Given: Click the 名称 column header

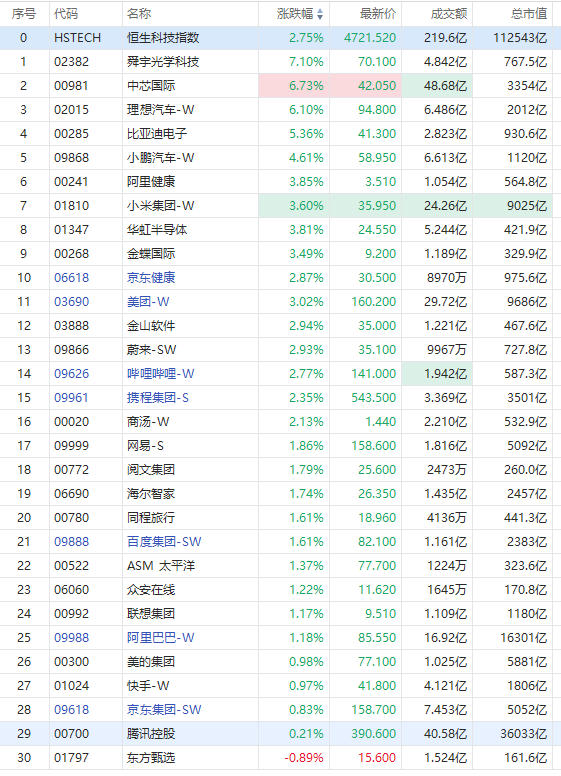Looking at the screenshot, I should pyautogui.click(x=139, y=14).
